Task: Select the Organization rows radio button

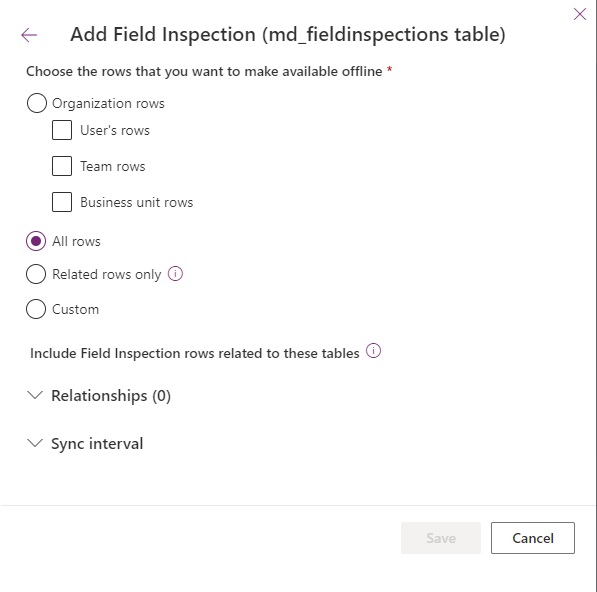Action: (37, 103)
